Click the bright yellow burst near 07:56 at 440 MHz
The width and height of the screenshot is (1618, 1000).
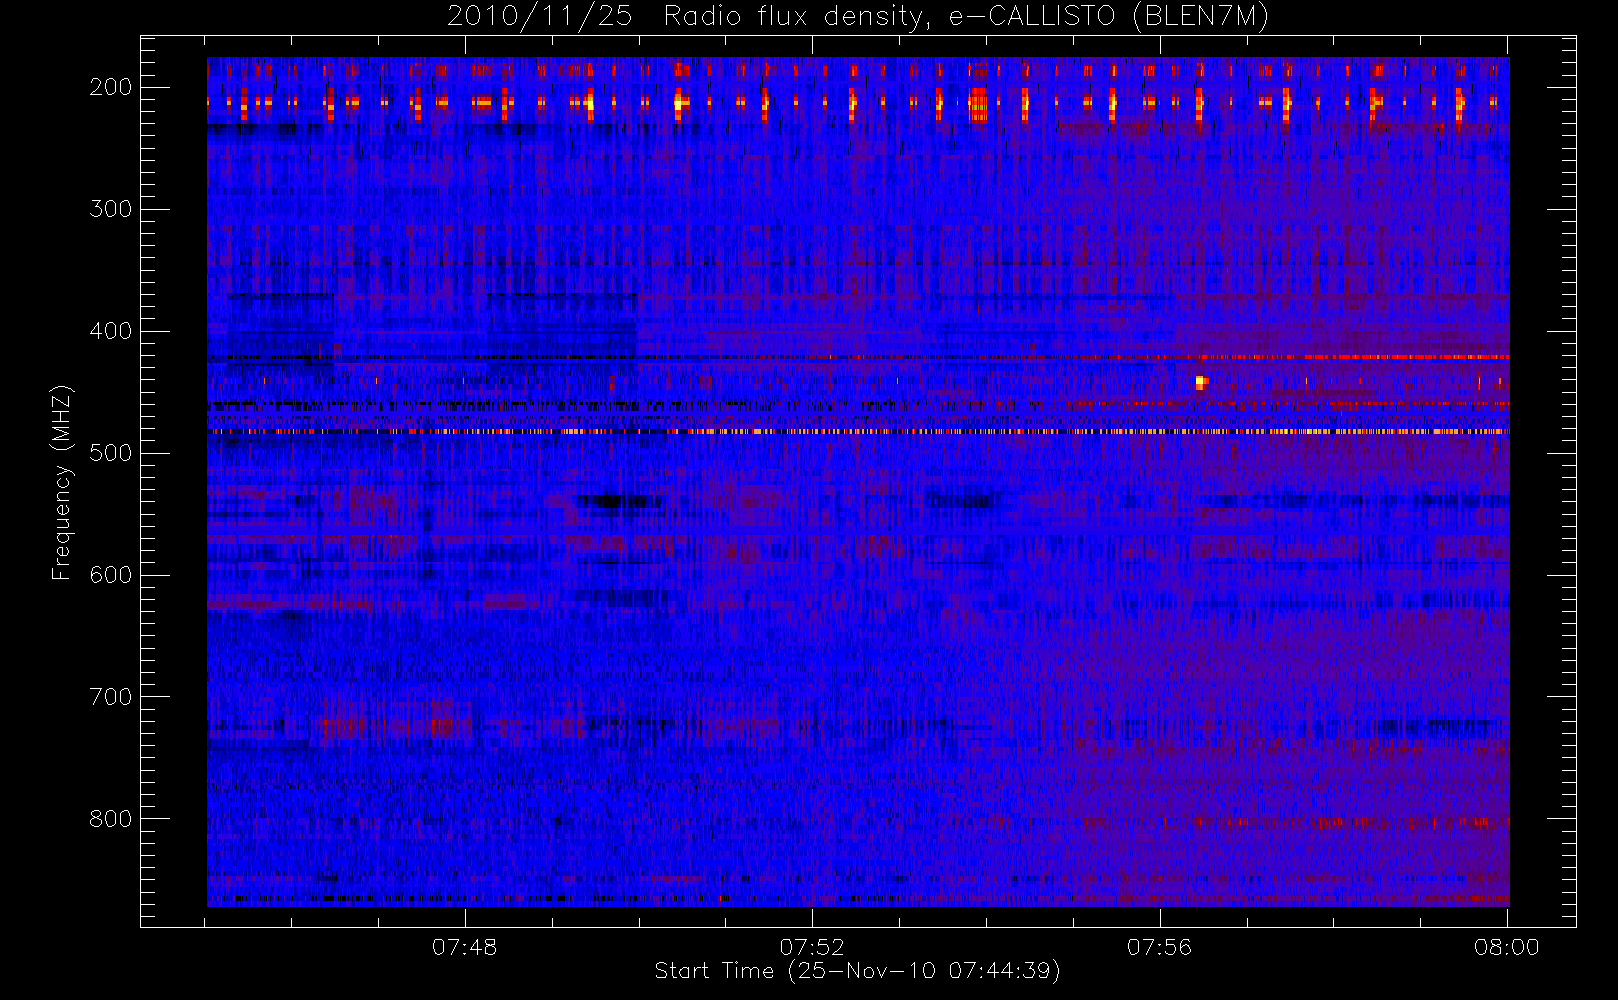click(x=1201, y=381)
